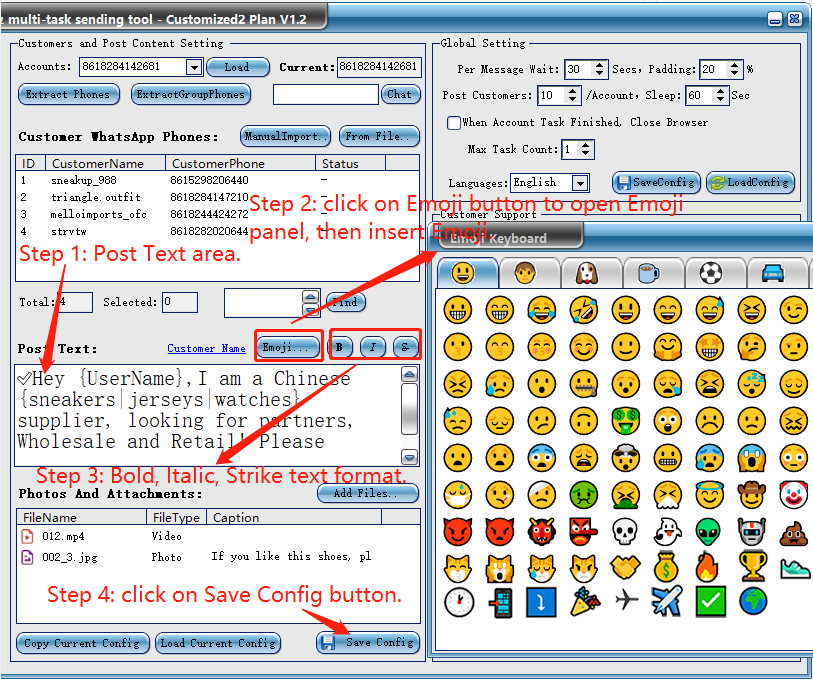Screen dimensions: 813x681
Task: Click the Customer Name link
Action: click(206, 349)
